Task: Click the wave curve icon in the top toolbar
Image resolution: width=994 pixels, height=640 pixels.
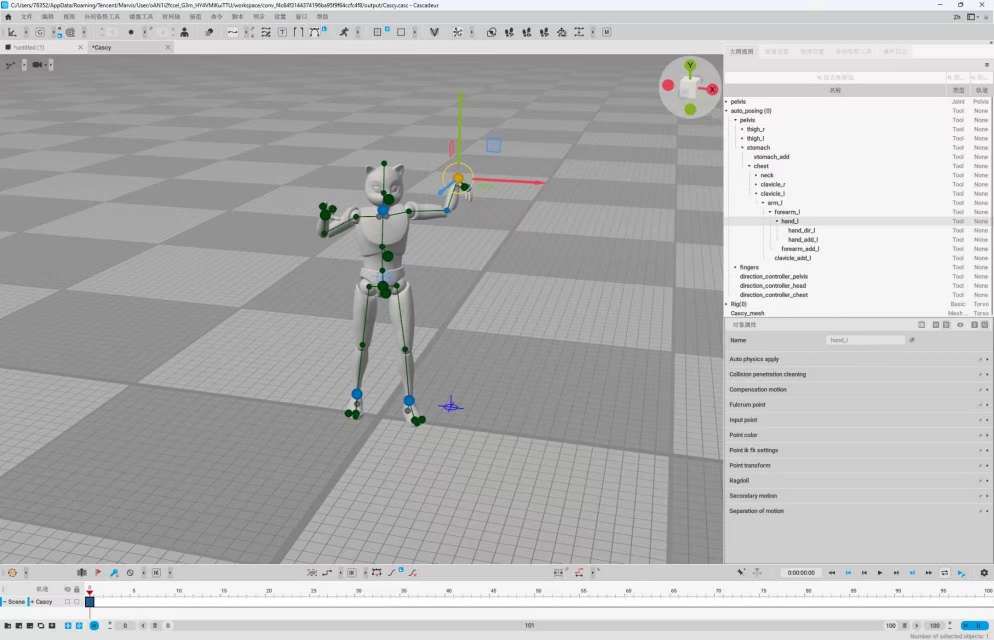Action: (233, 32)
